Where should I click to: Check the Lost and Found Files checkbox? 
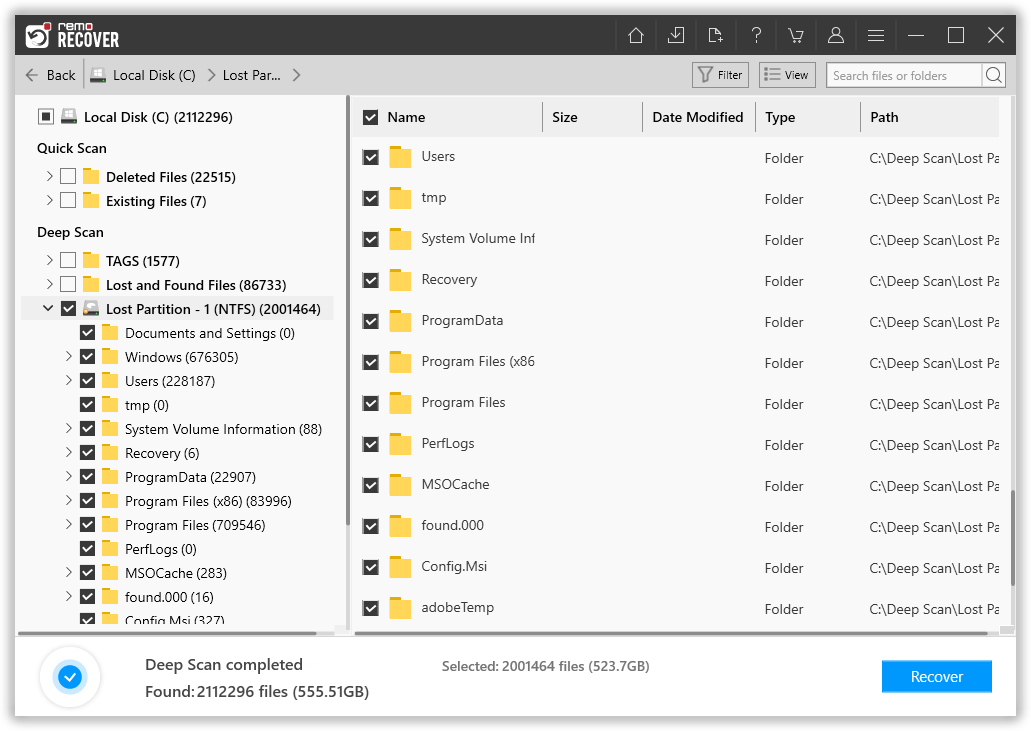click(68, 284)
